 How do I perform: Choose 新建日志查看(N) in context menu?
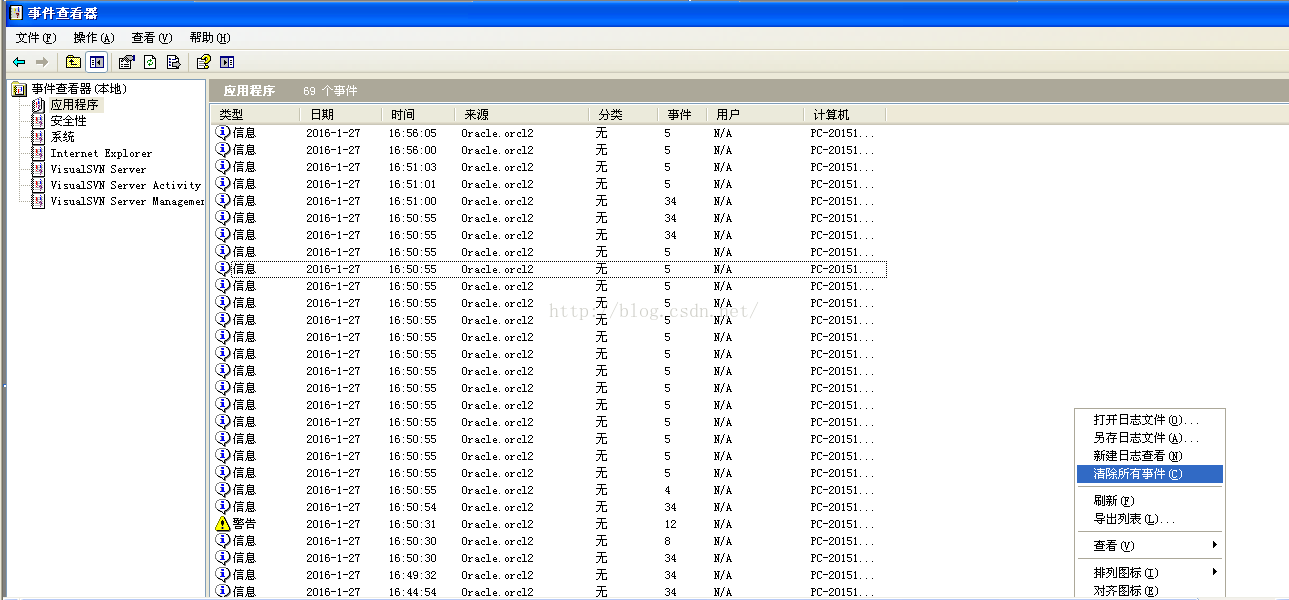[x=1150, y=456]
